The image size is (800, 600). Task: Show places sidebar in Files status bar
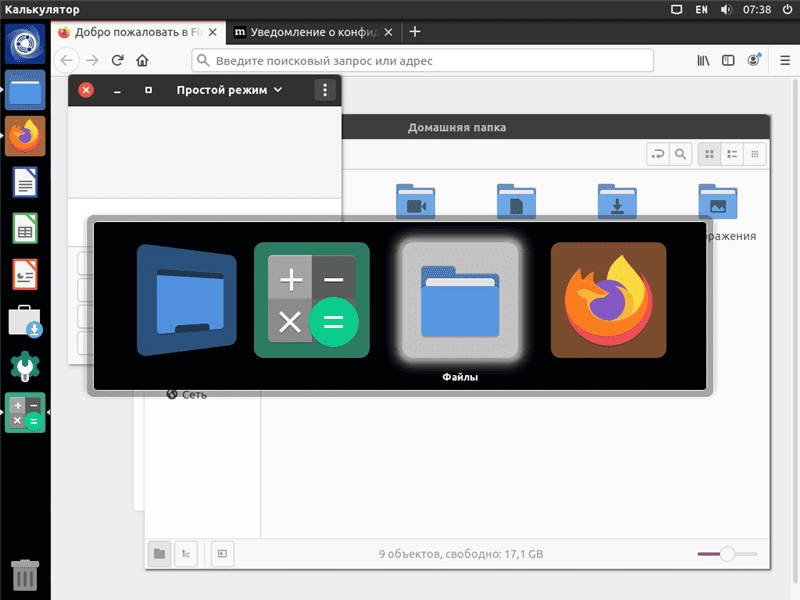[159, 554]
